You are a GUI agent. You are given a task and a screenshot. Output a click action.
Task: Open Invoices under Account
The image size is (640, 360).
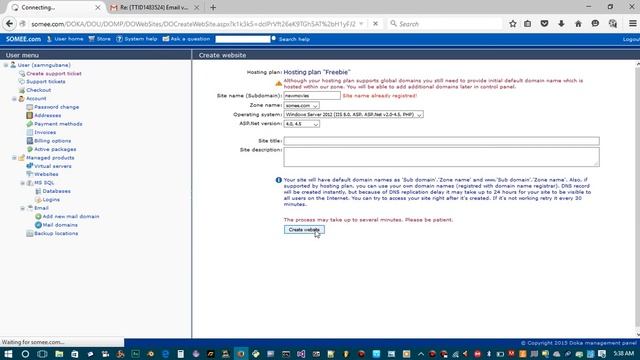45,132
